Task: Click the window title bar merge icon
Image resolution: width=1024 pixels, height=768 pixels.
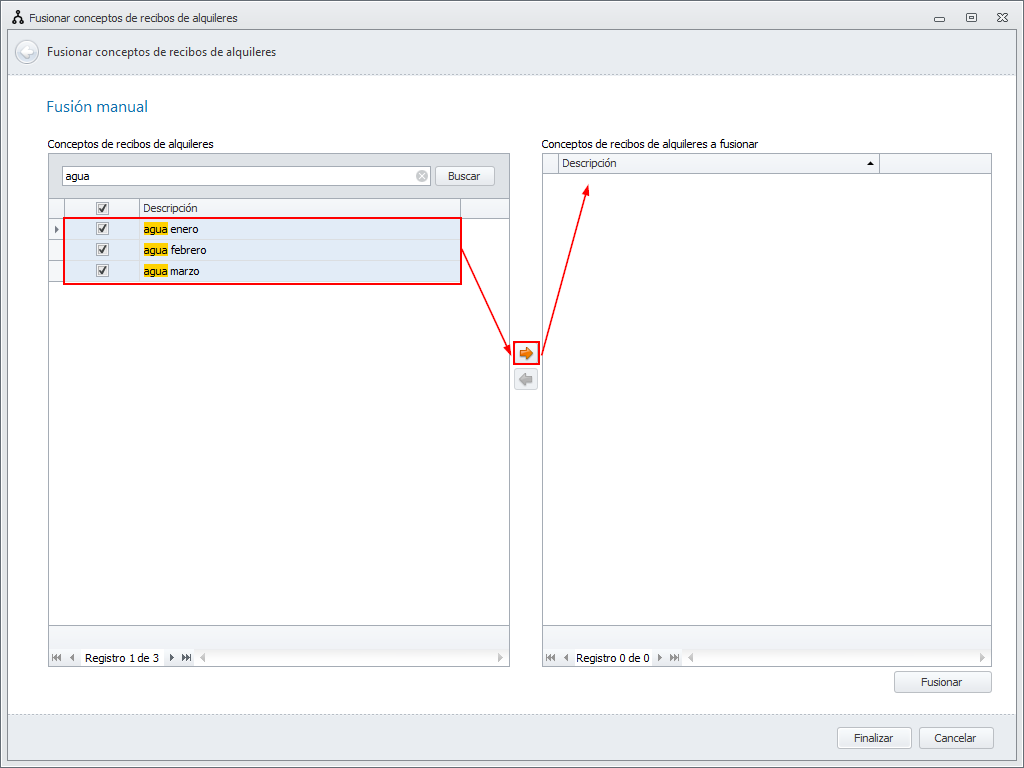Action: 18,18
